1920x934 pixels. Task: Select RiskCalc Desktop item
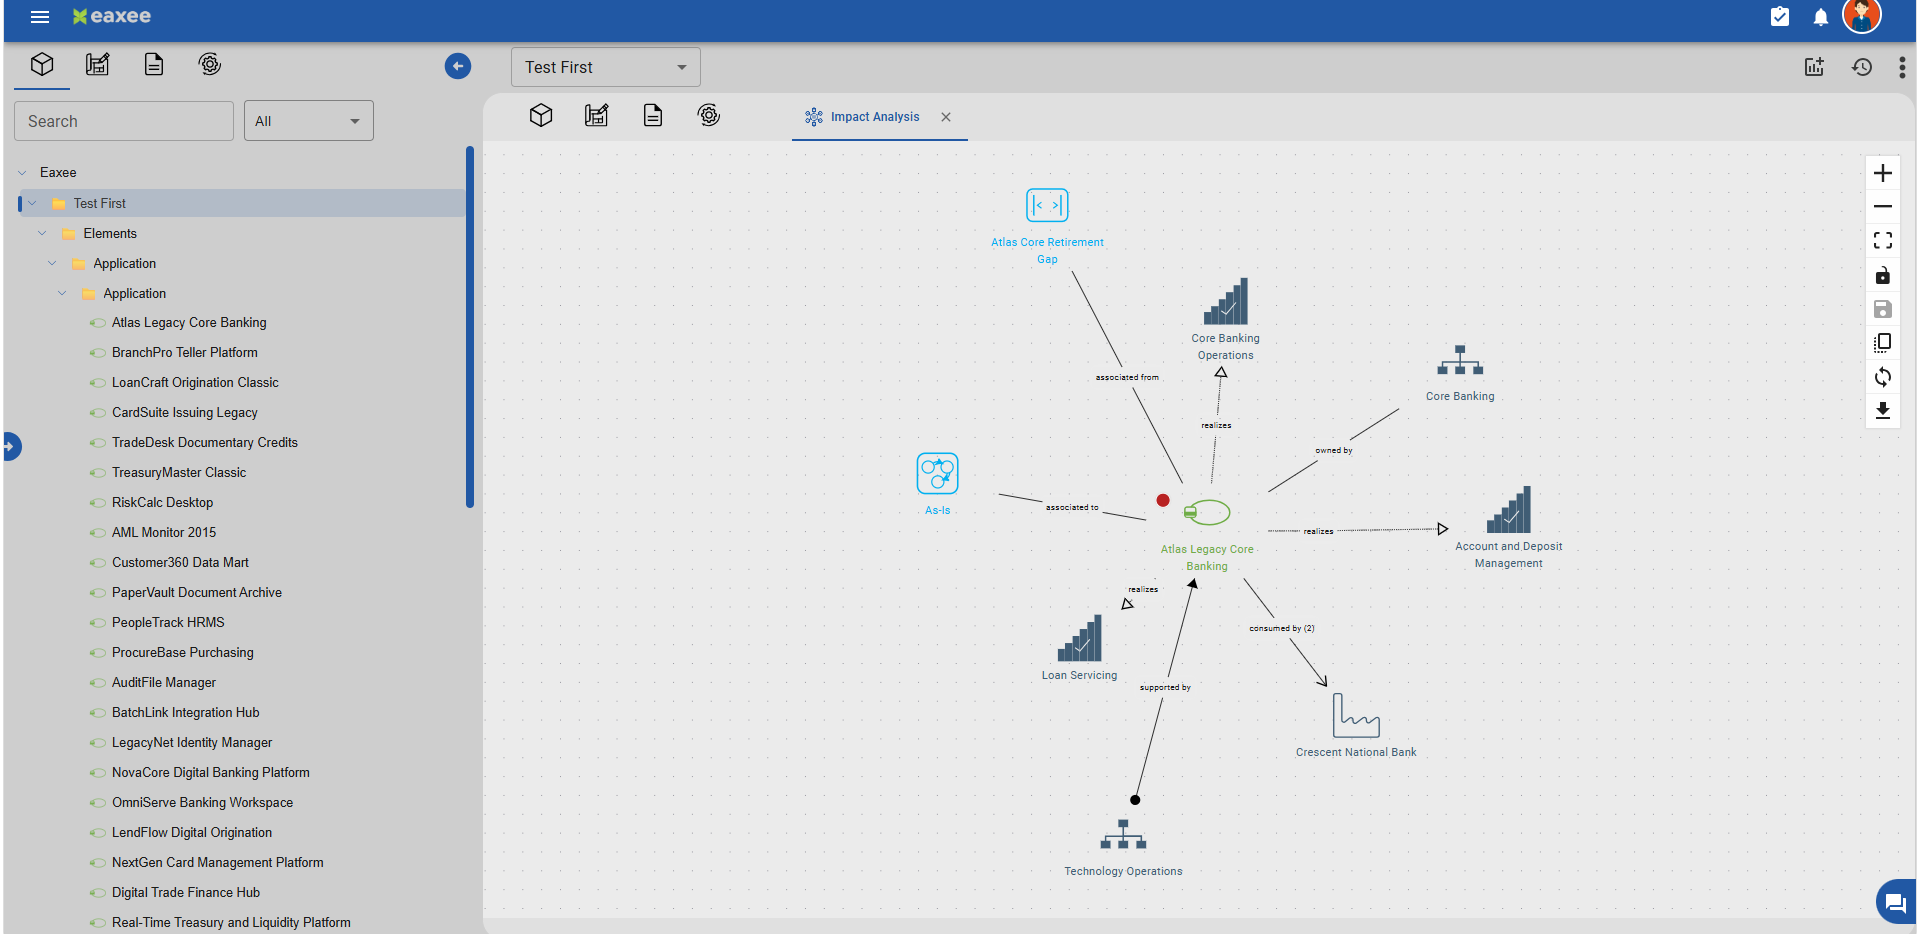162,503
